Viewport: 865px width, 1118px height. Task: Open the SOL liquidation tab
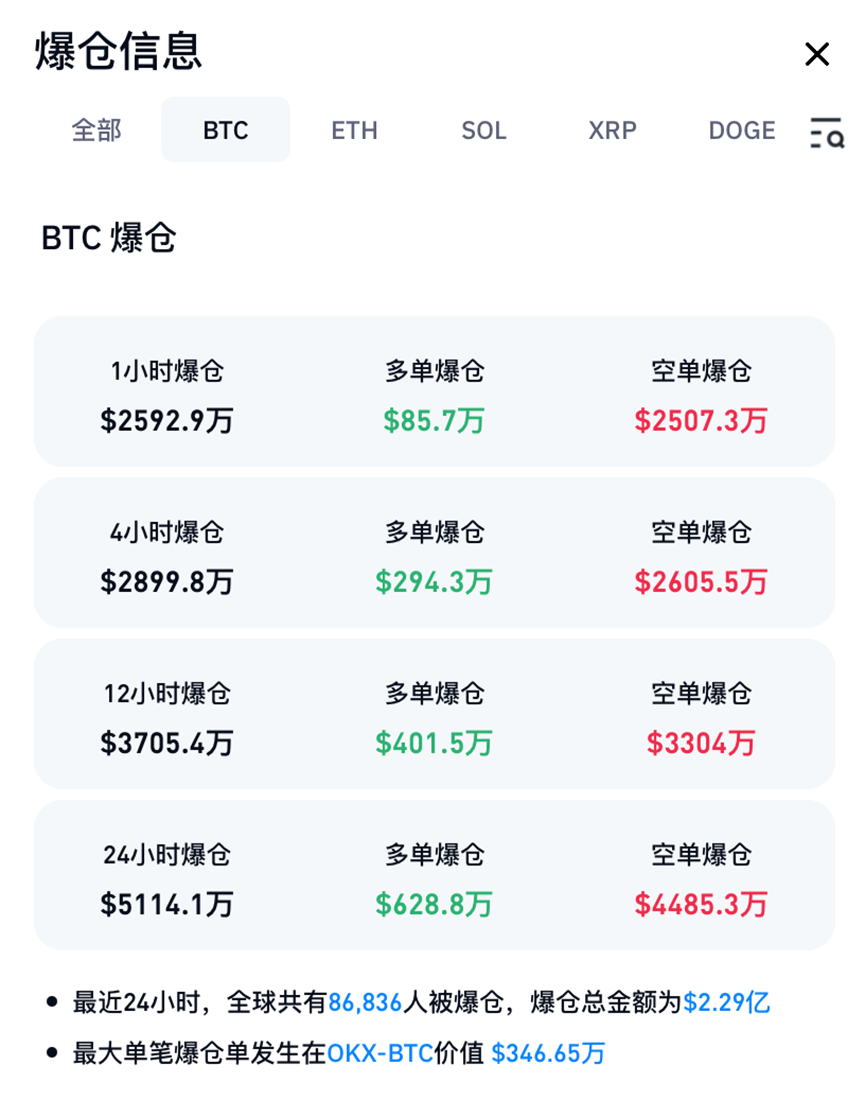click(484, 130)
